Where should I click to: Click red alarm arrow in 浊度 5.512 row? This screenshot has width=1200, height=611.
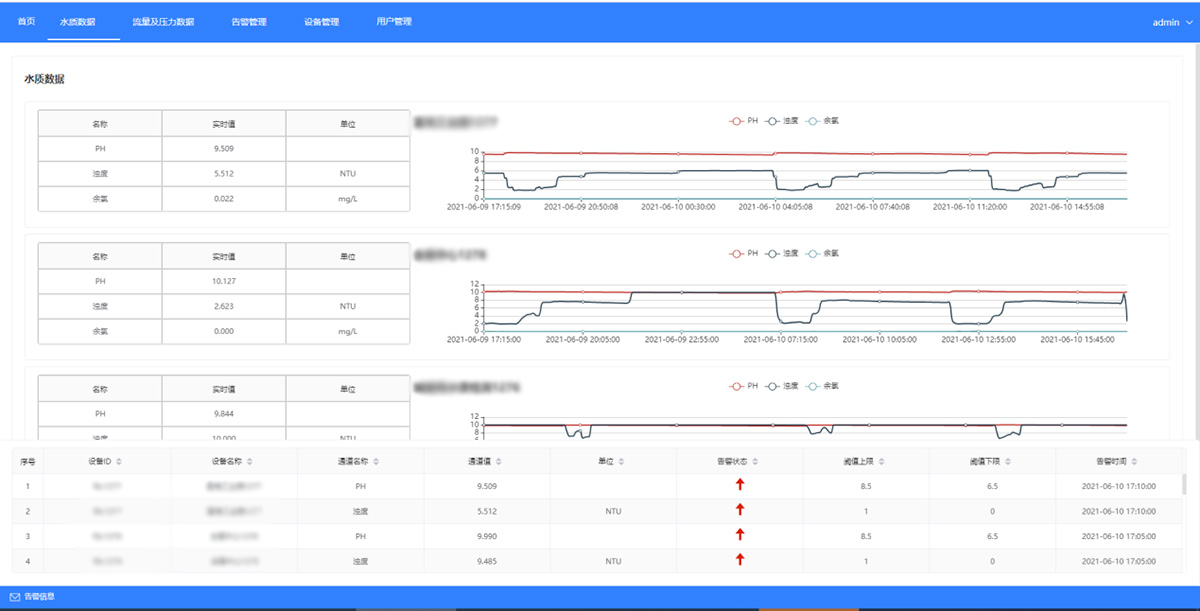740,510
